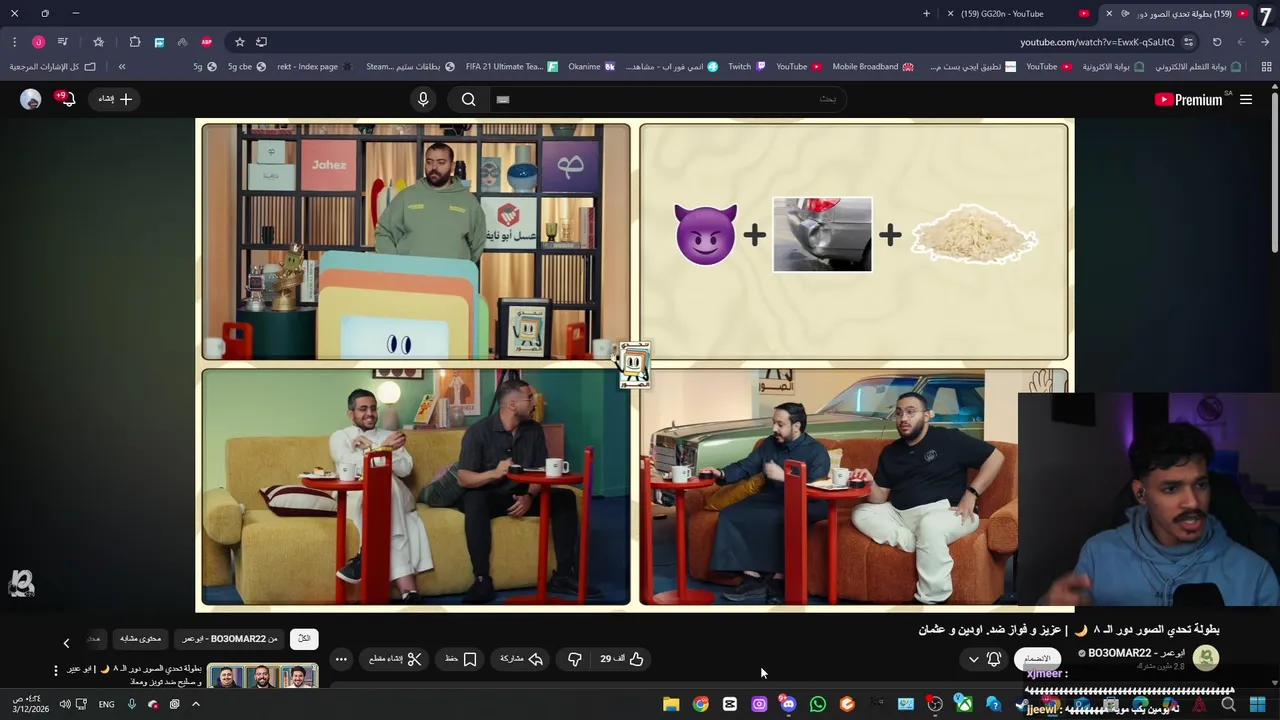This screenshot has height=720, width=1280.
Task: Open suggested video options three-dot menu
Action: (56, 670)
